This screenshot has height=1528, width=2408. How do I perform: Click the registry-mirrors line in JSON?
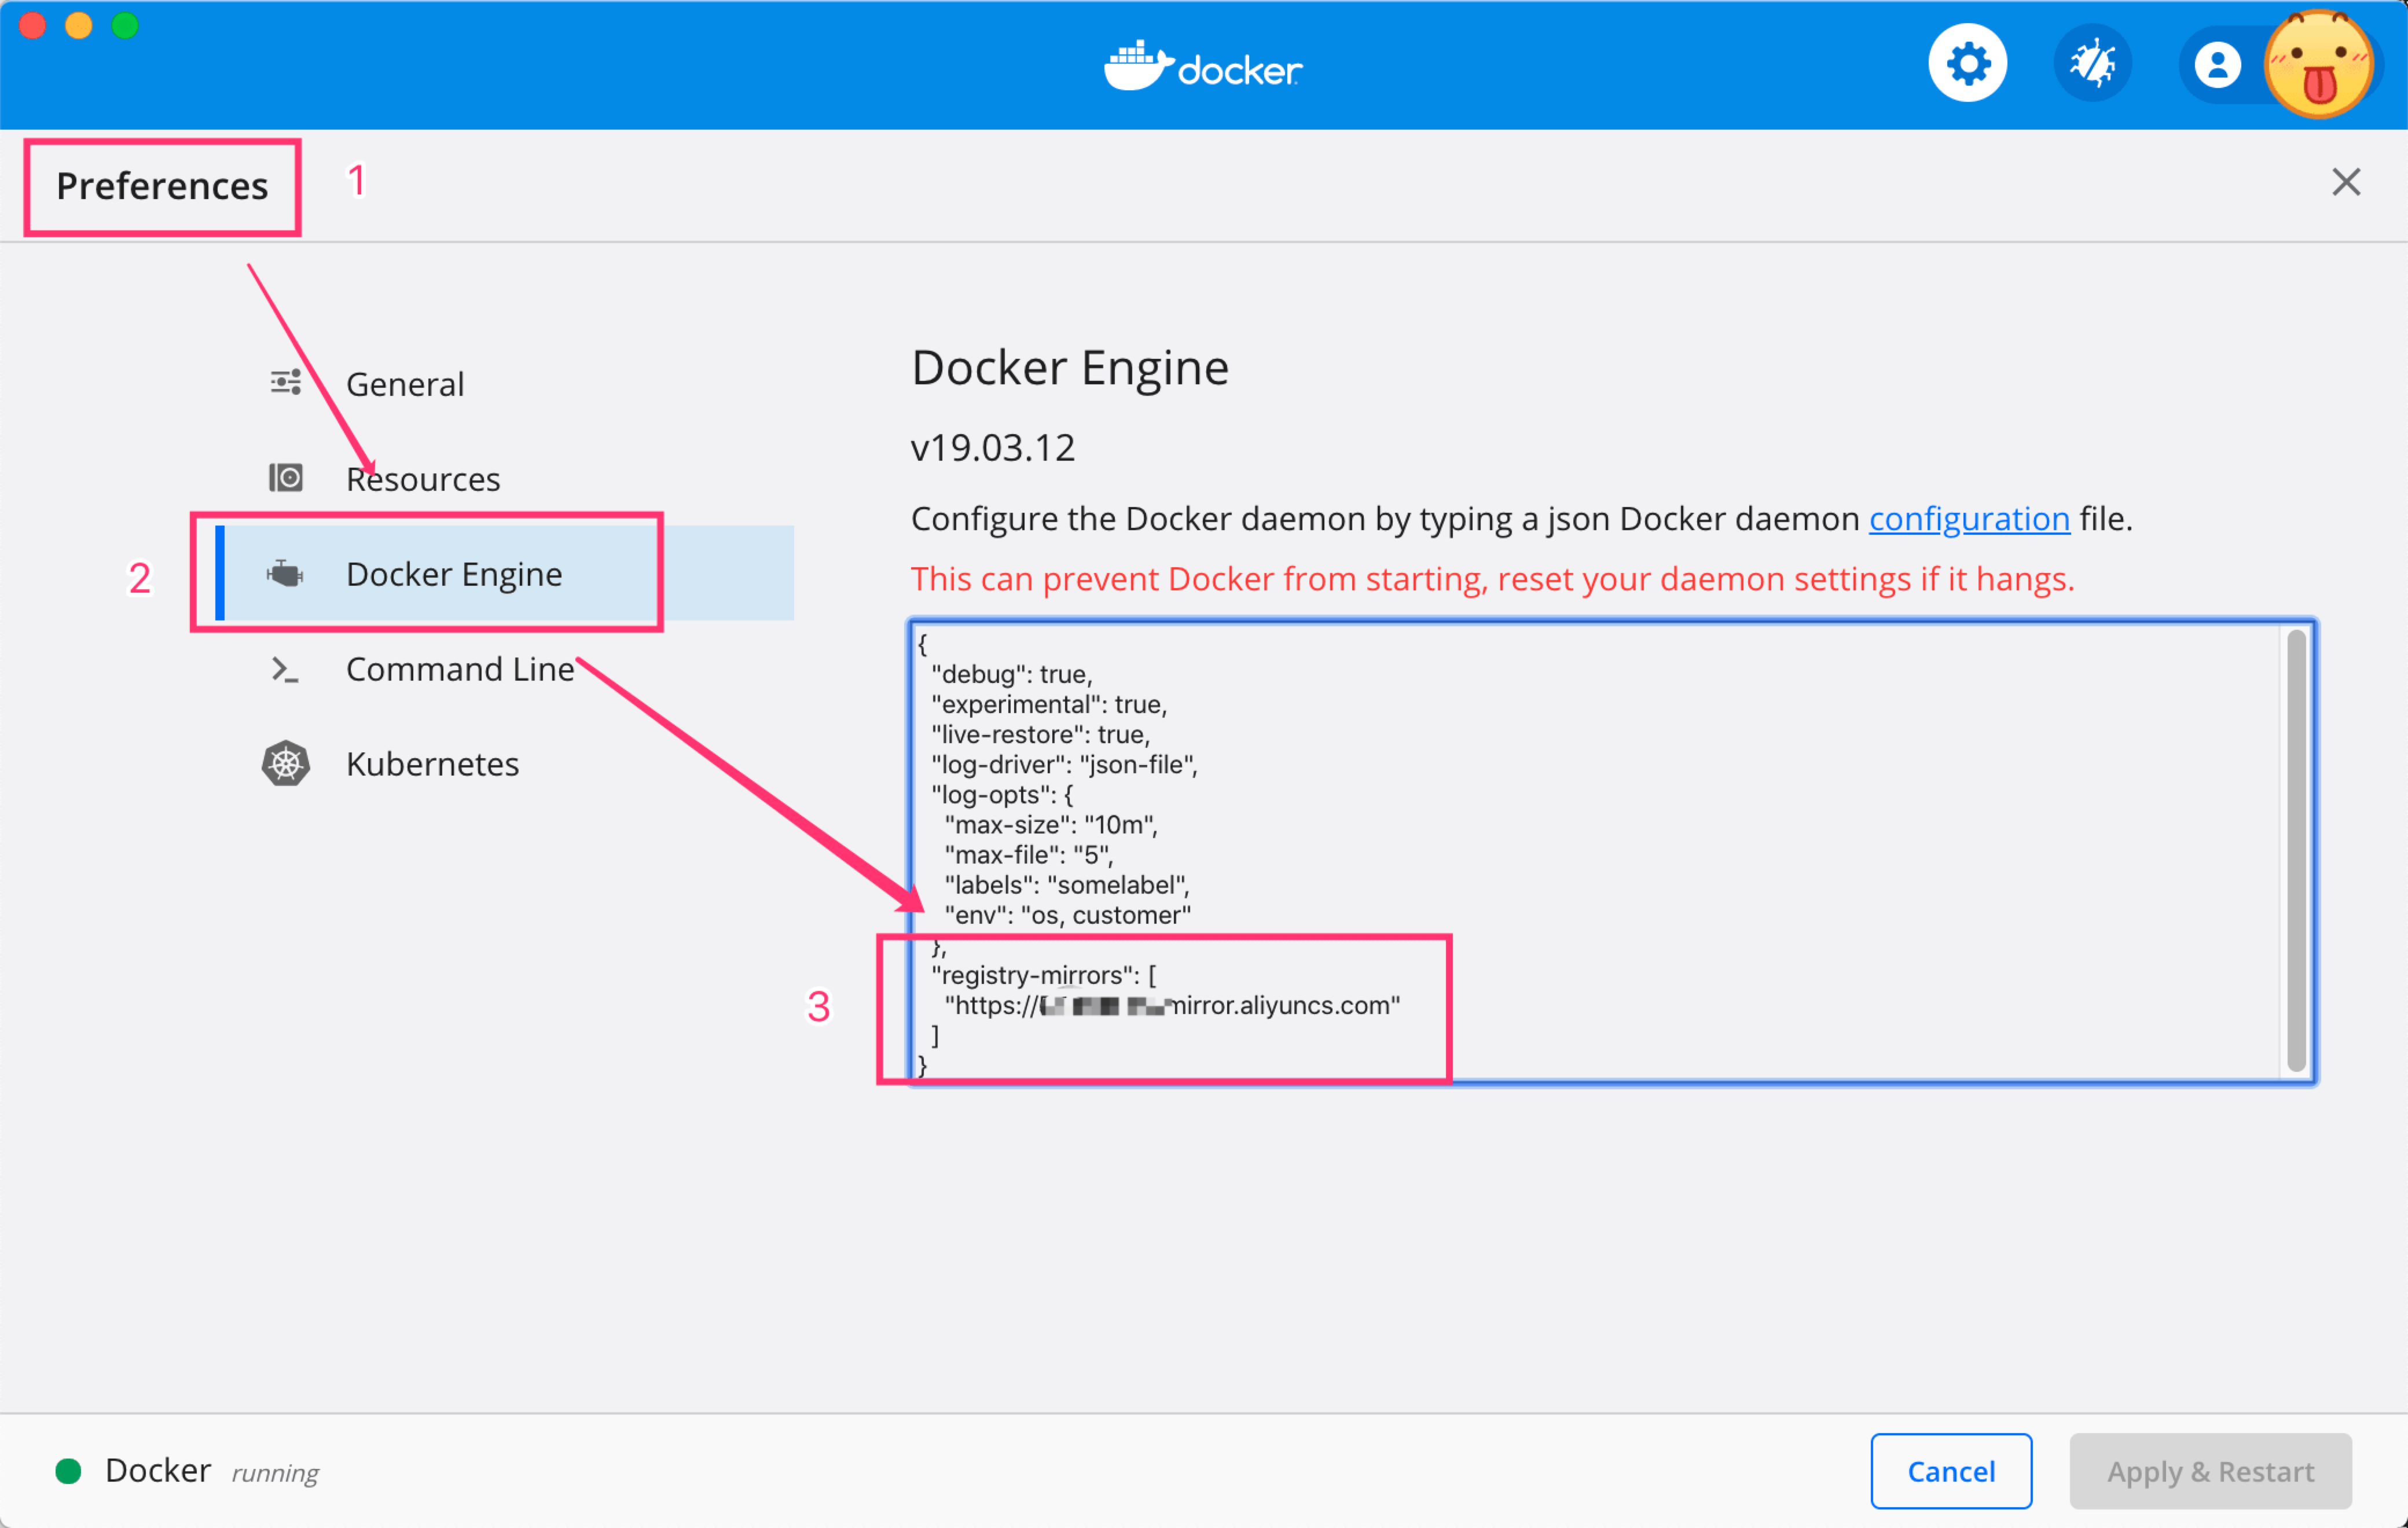tap(1043, 975)
